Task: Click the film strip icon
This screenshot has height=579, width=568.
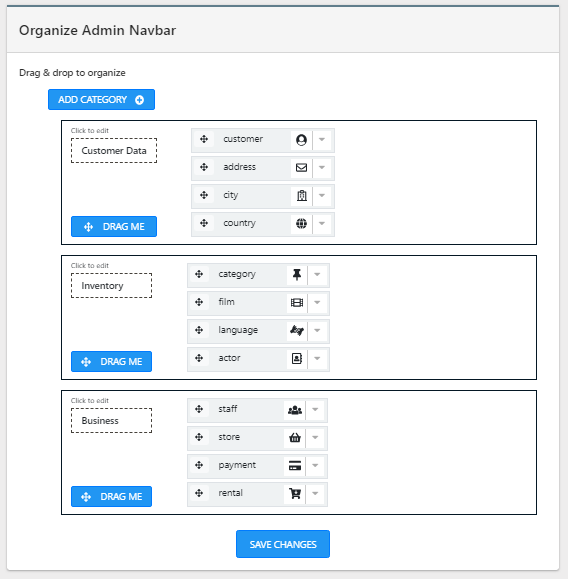Action: coord(297,303)
